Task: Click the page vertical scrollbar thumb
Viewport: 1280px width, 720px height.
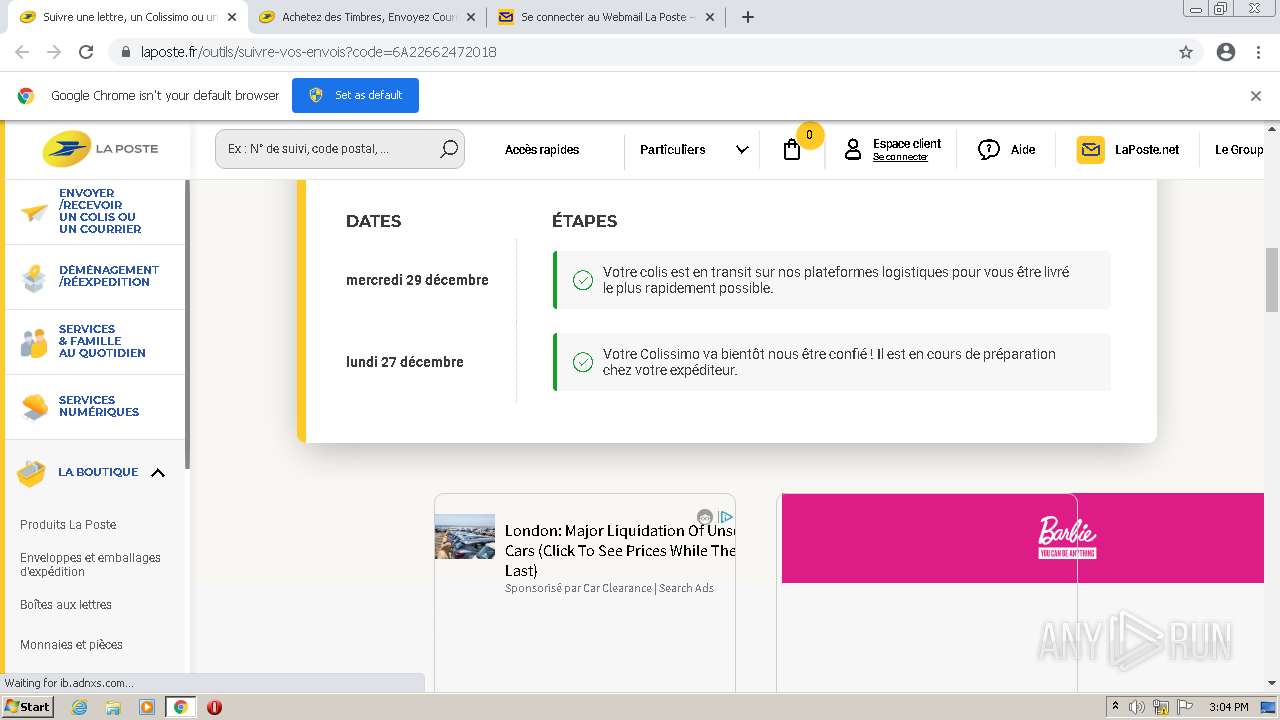Action: [1272, 281]
